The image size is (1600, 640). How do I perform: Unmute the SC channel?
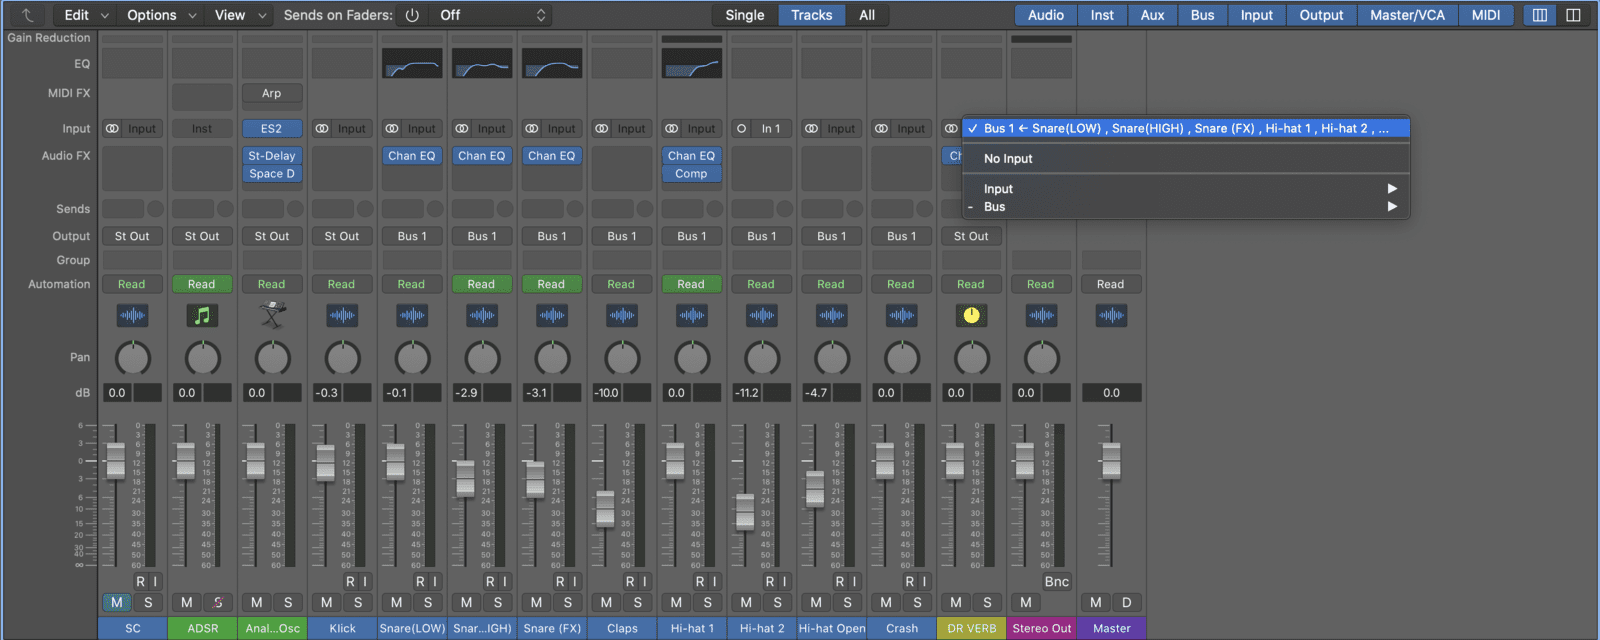coord(117,603)
